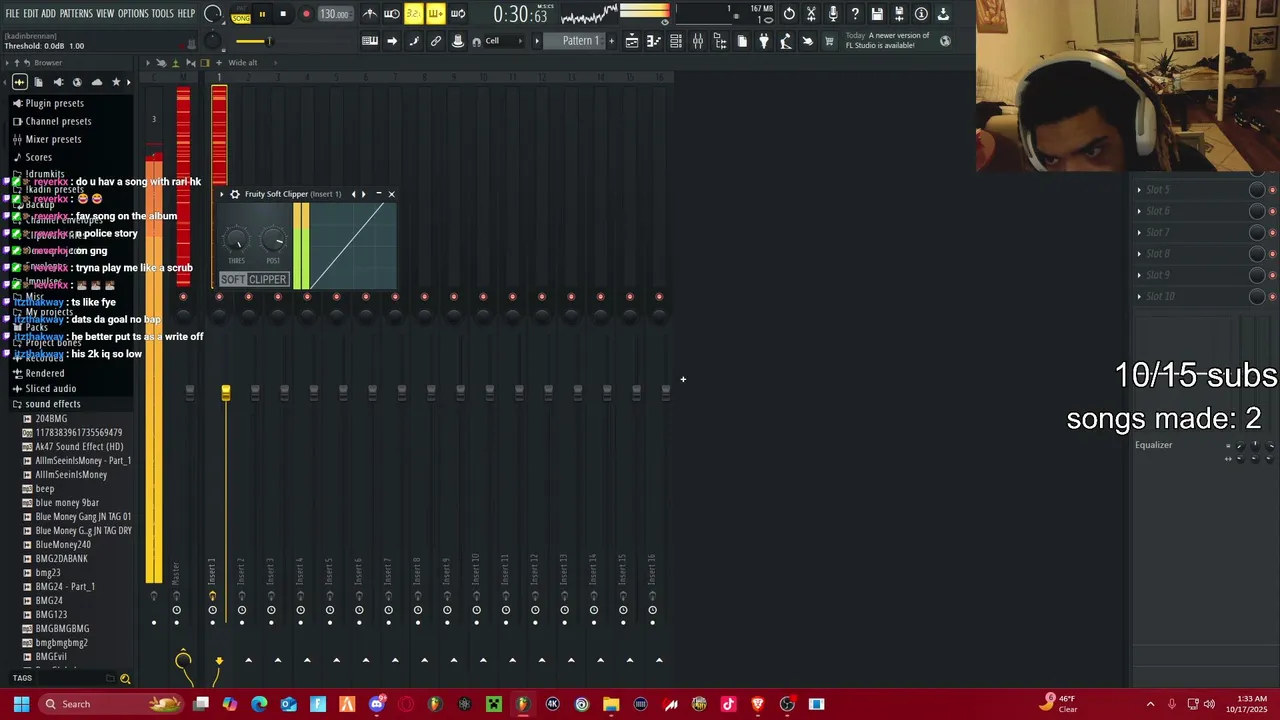Select the Ak47 Sound Effect (HD) sample
This screenshot has height=720, width=1280.
click(79, 447)
